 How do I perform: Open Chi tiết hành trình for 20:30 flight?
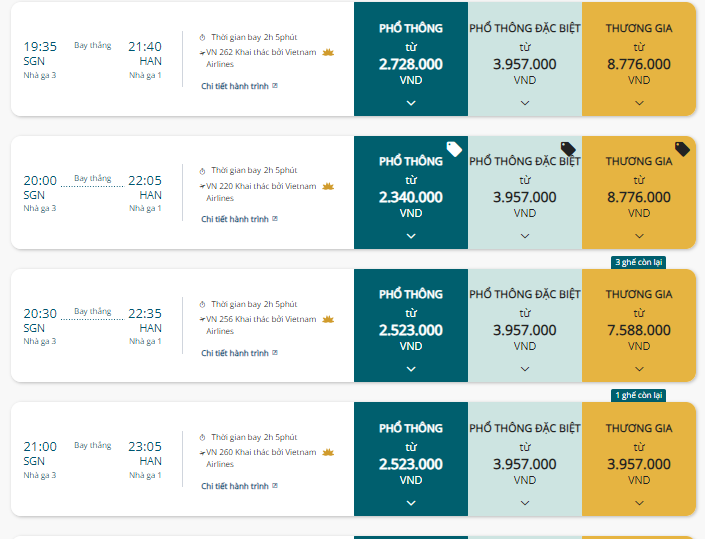click(x=235, y=353)
